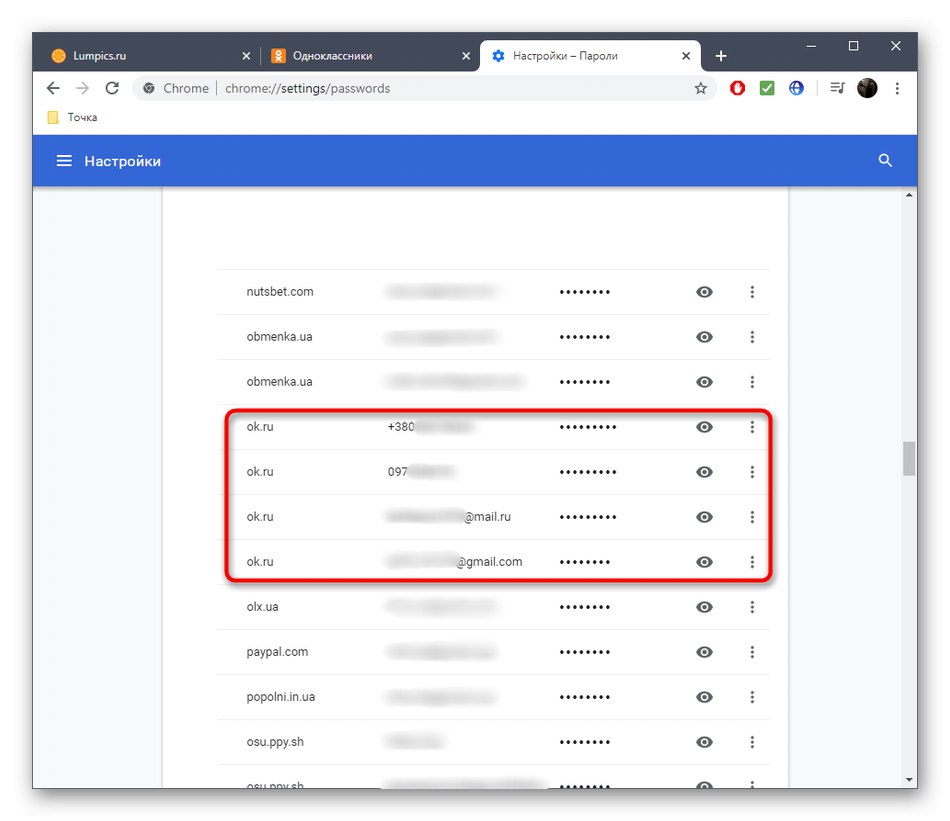Open more actions for popolni.in.ua
This screenshot has height=821, width=950.
752,697
